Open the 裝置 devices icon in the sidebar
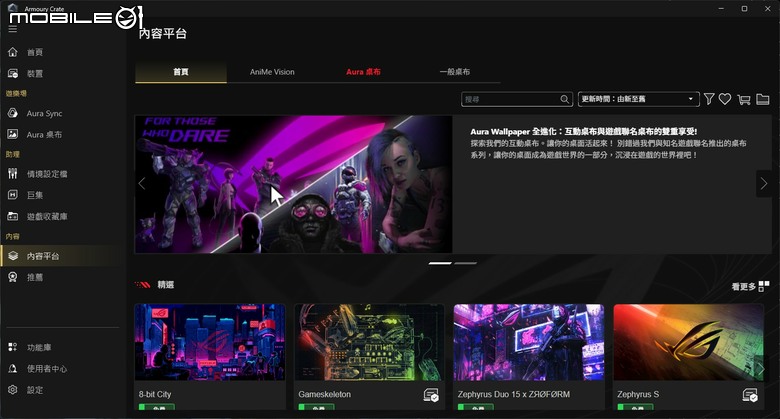Image resolution: width=780 pixels, height=419 pixels. 12,73
